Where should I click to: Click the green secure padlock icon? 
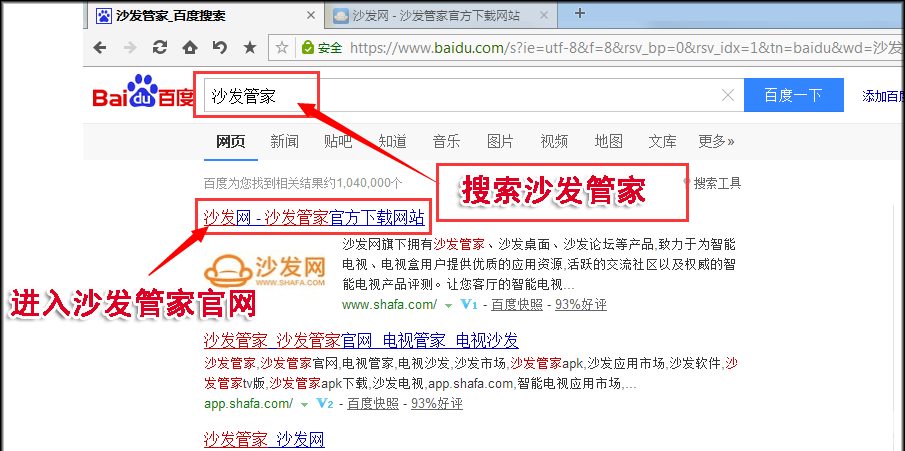click(308, 47)
